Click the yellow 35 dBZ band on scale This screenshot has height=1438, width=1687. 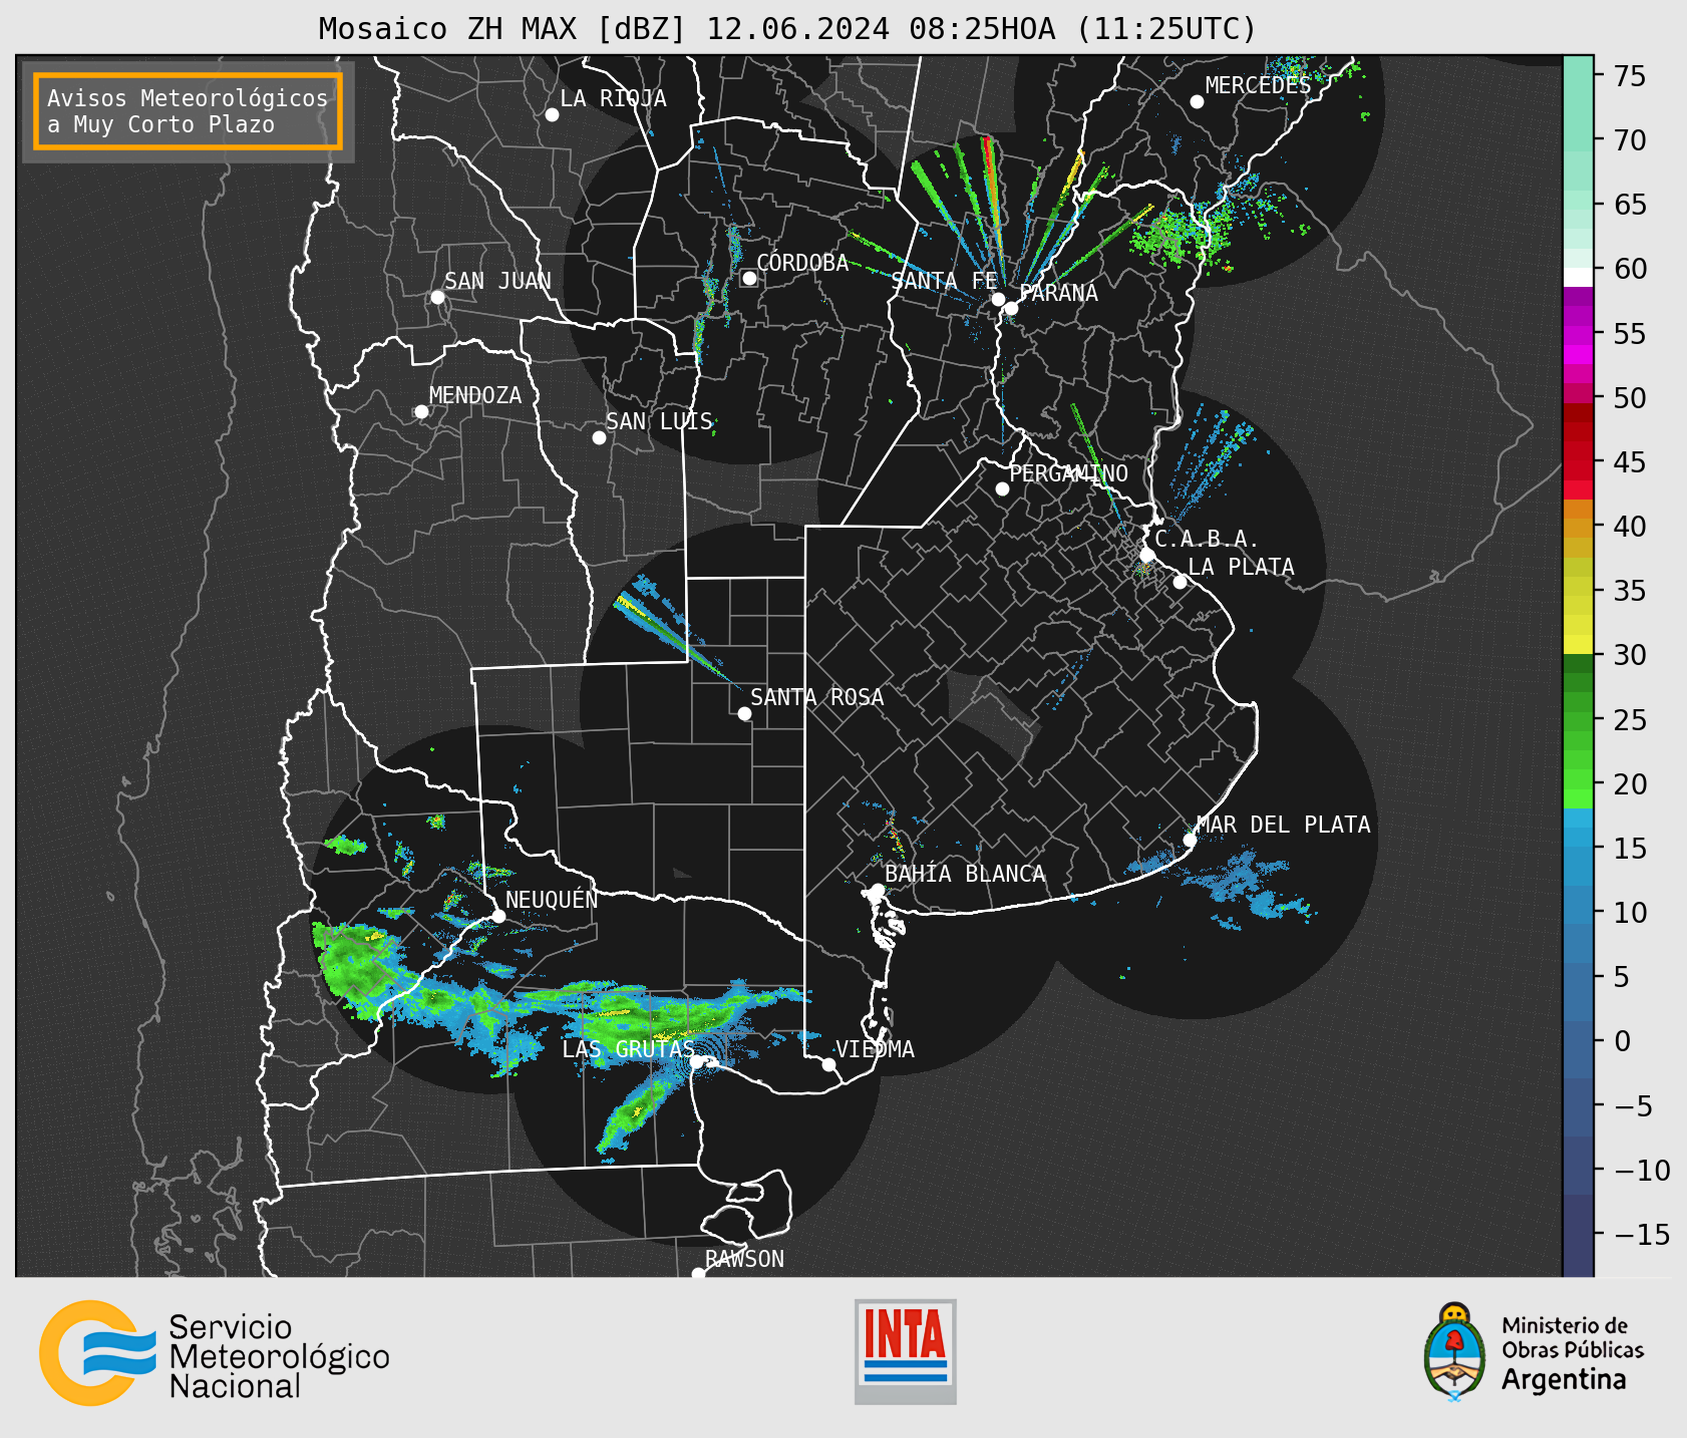tap(1578, 591)
